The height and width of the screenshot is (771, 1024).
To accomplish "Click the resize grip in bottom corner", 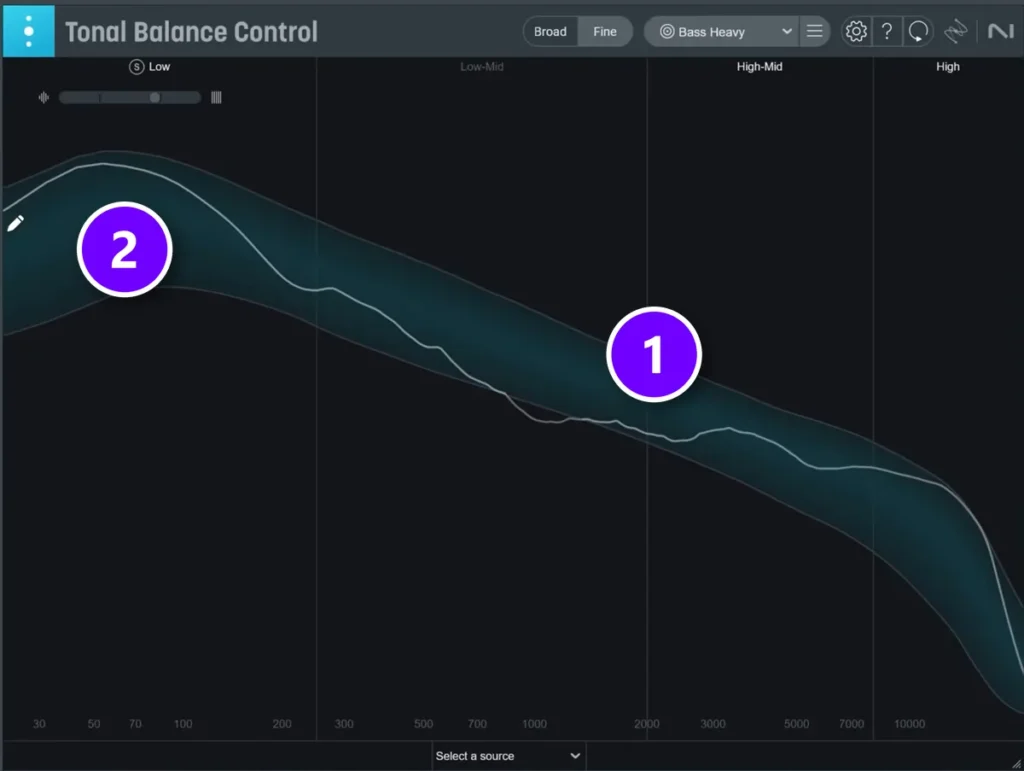I will (x=1016, y=763).
